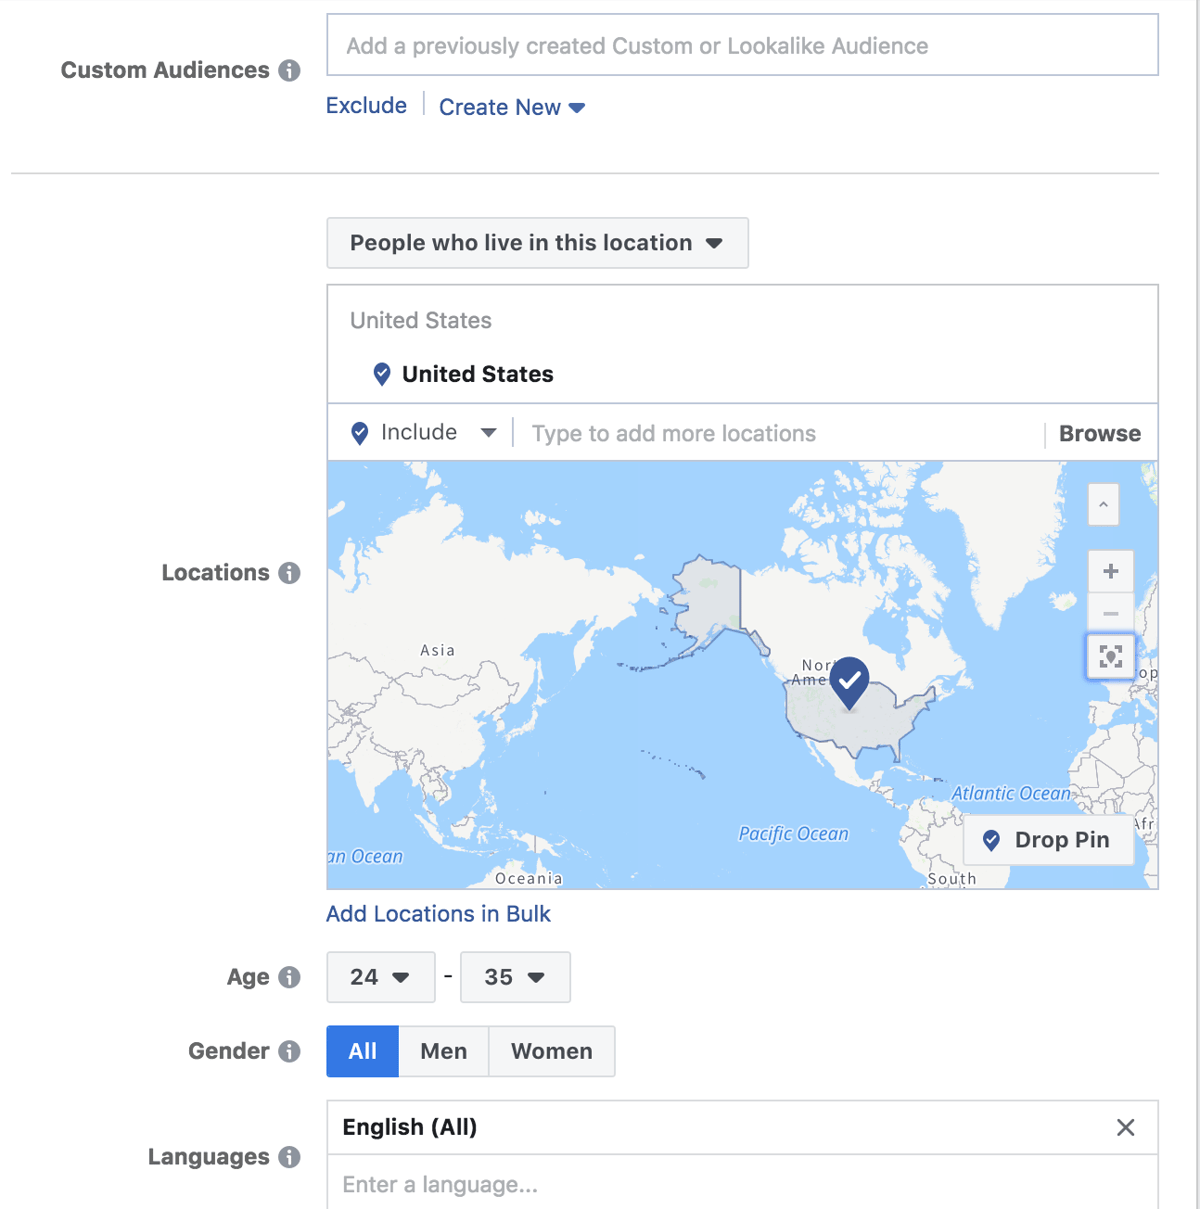
Task: Click the Custom Audiences info icon
Action: (289, 70)
